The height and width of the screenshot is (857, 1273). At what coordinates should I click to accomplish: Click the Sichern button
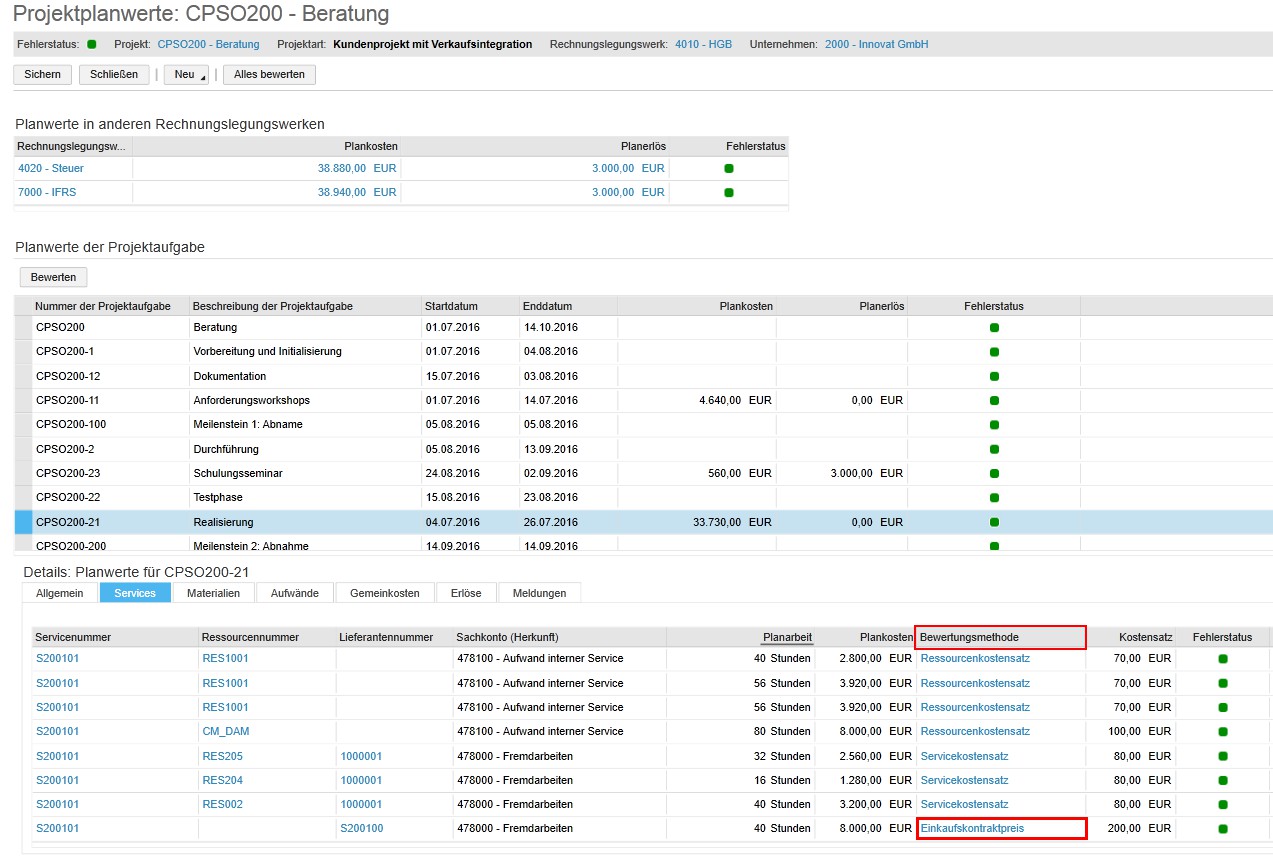pyautogui.click(x=42, y=74)
